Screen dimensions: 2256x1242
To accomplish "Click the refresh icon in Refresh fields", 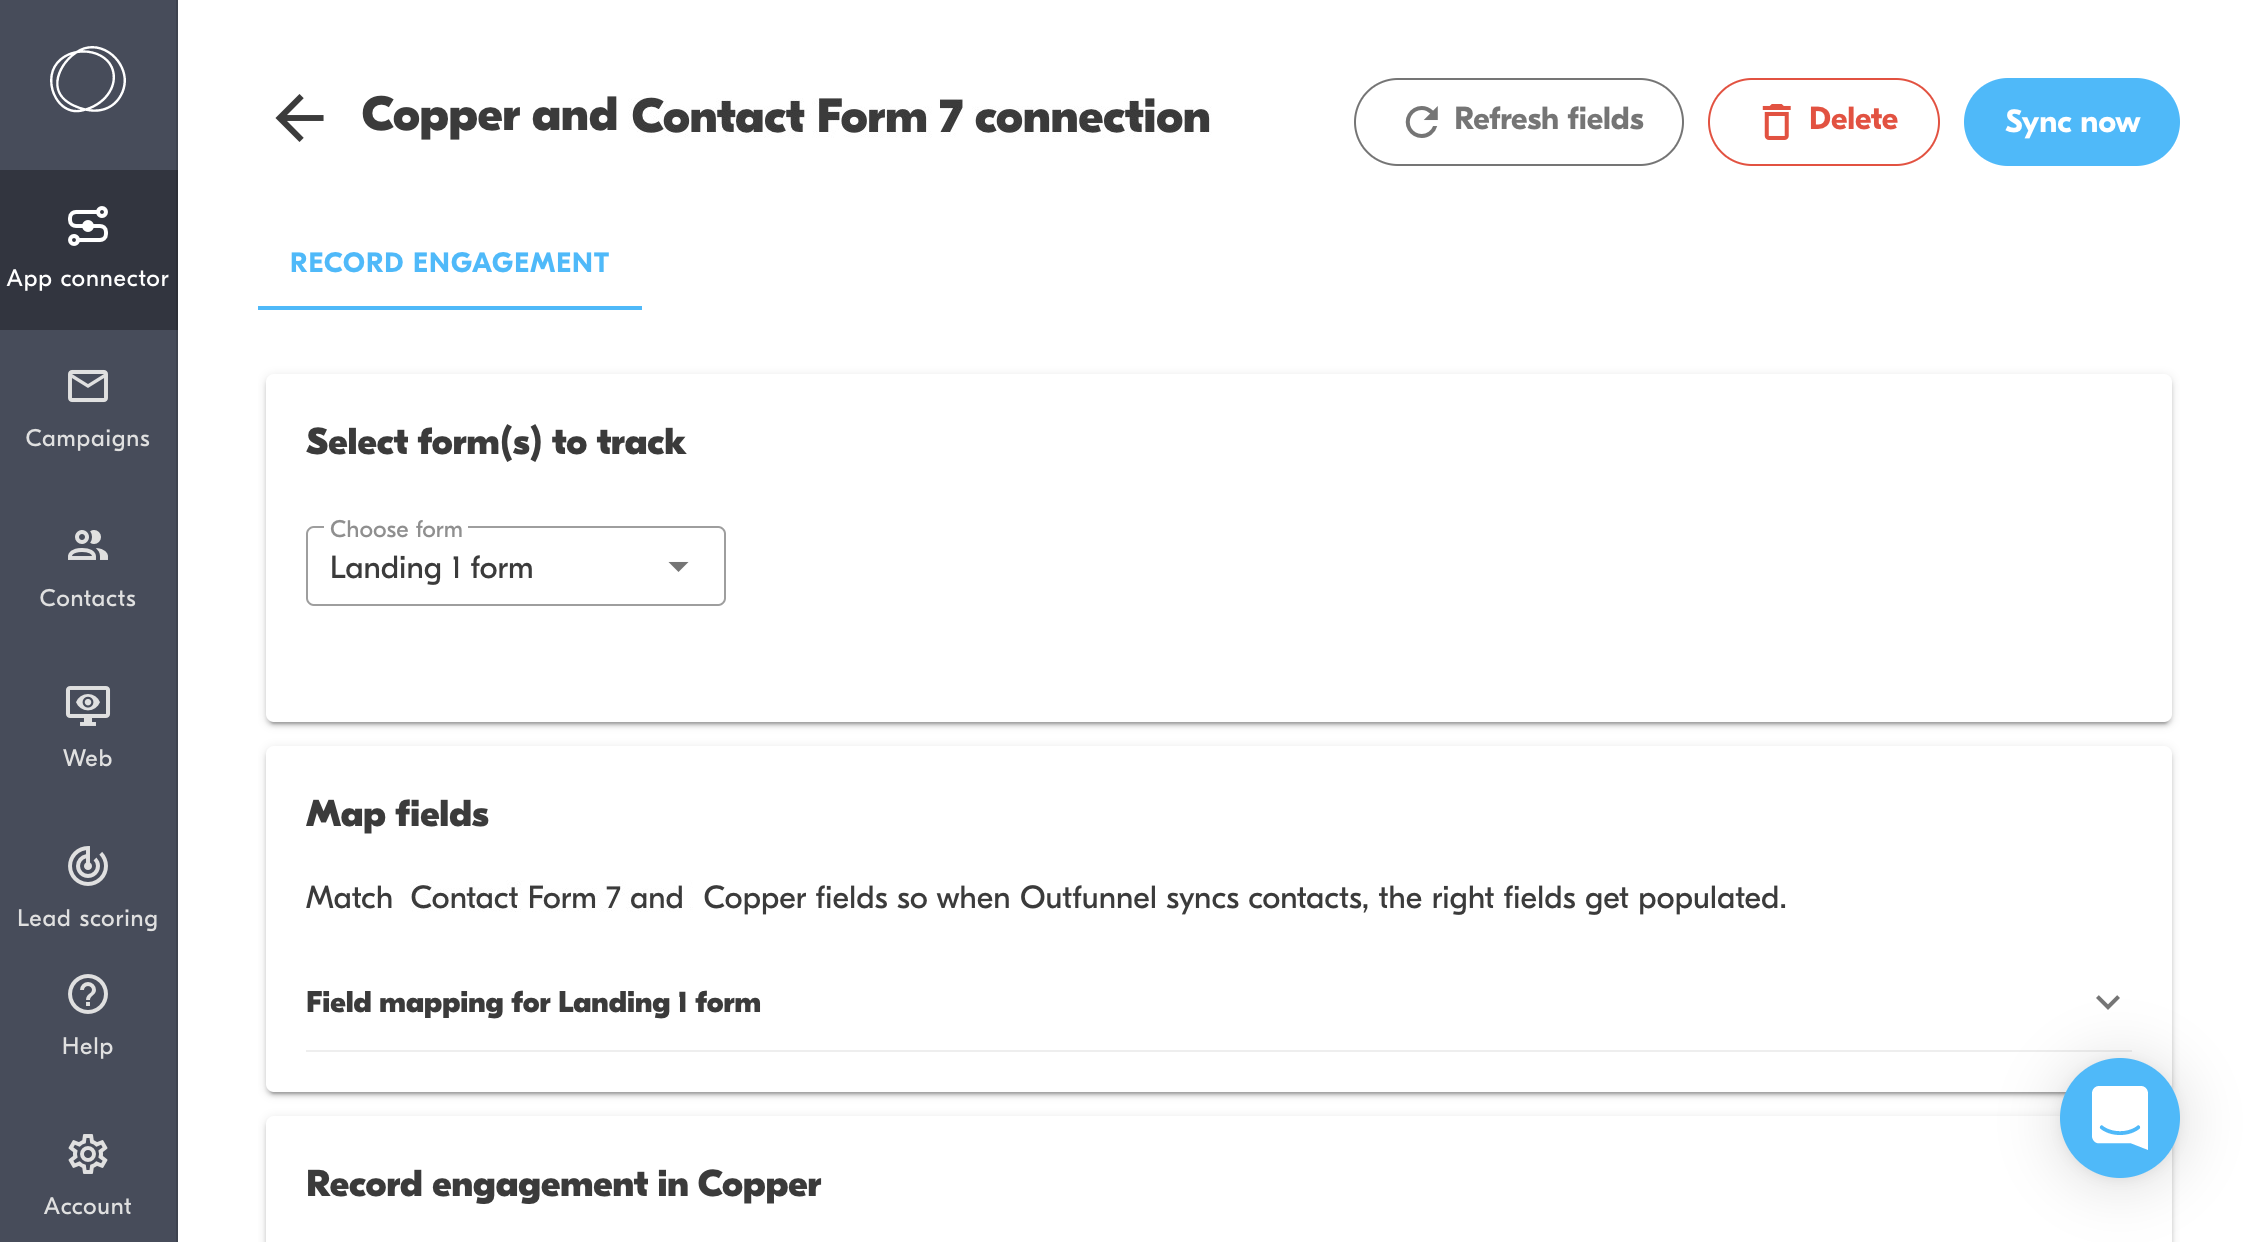I will pos(1421,122).
